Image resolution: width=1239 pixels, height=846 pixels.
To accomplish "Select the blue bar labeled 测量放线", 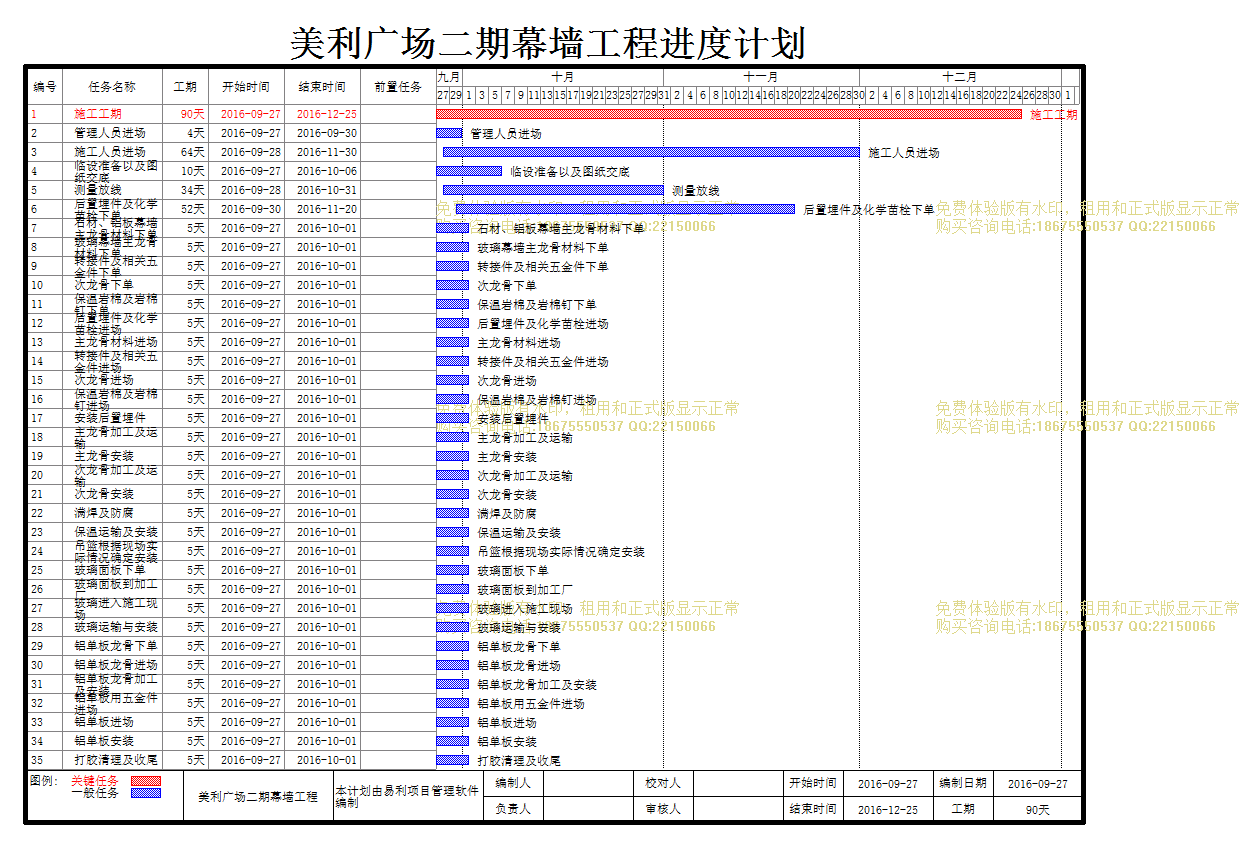I will click(553, 190).
